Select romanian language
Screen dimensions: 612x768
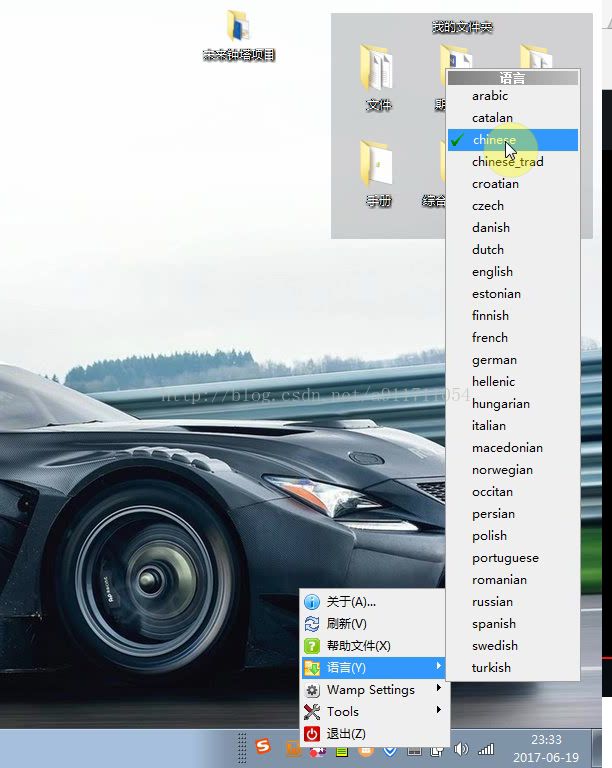coord(513,580)
